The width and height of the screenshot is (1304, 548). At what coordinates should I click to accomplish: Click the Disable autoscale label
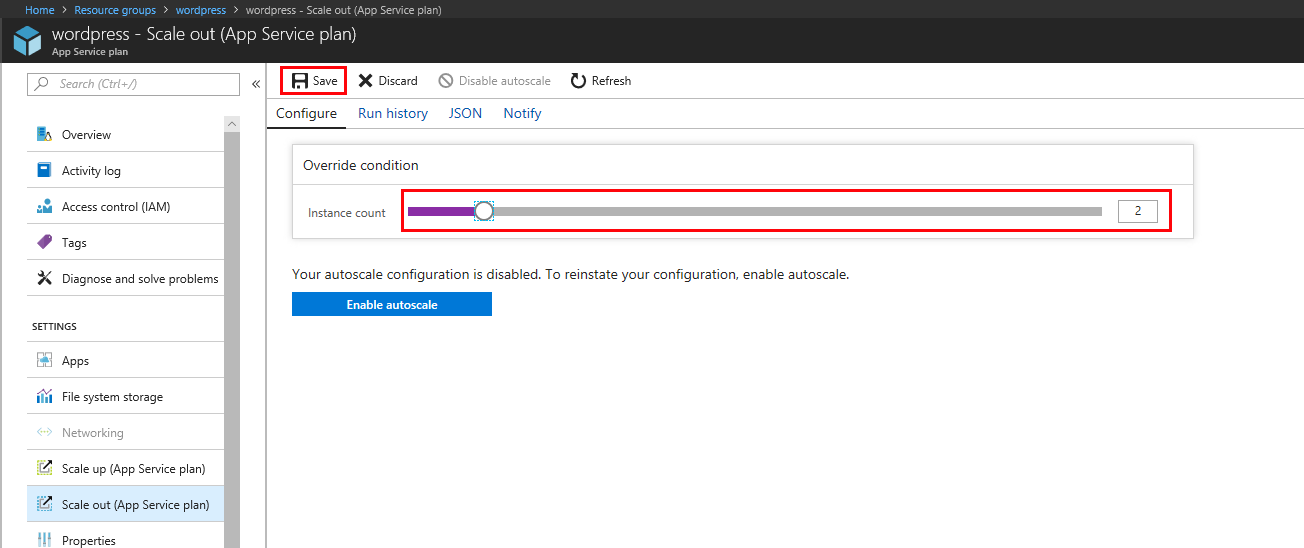coord(504,81)
